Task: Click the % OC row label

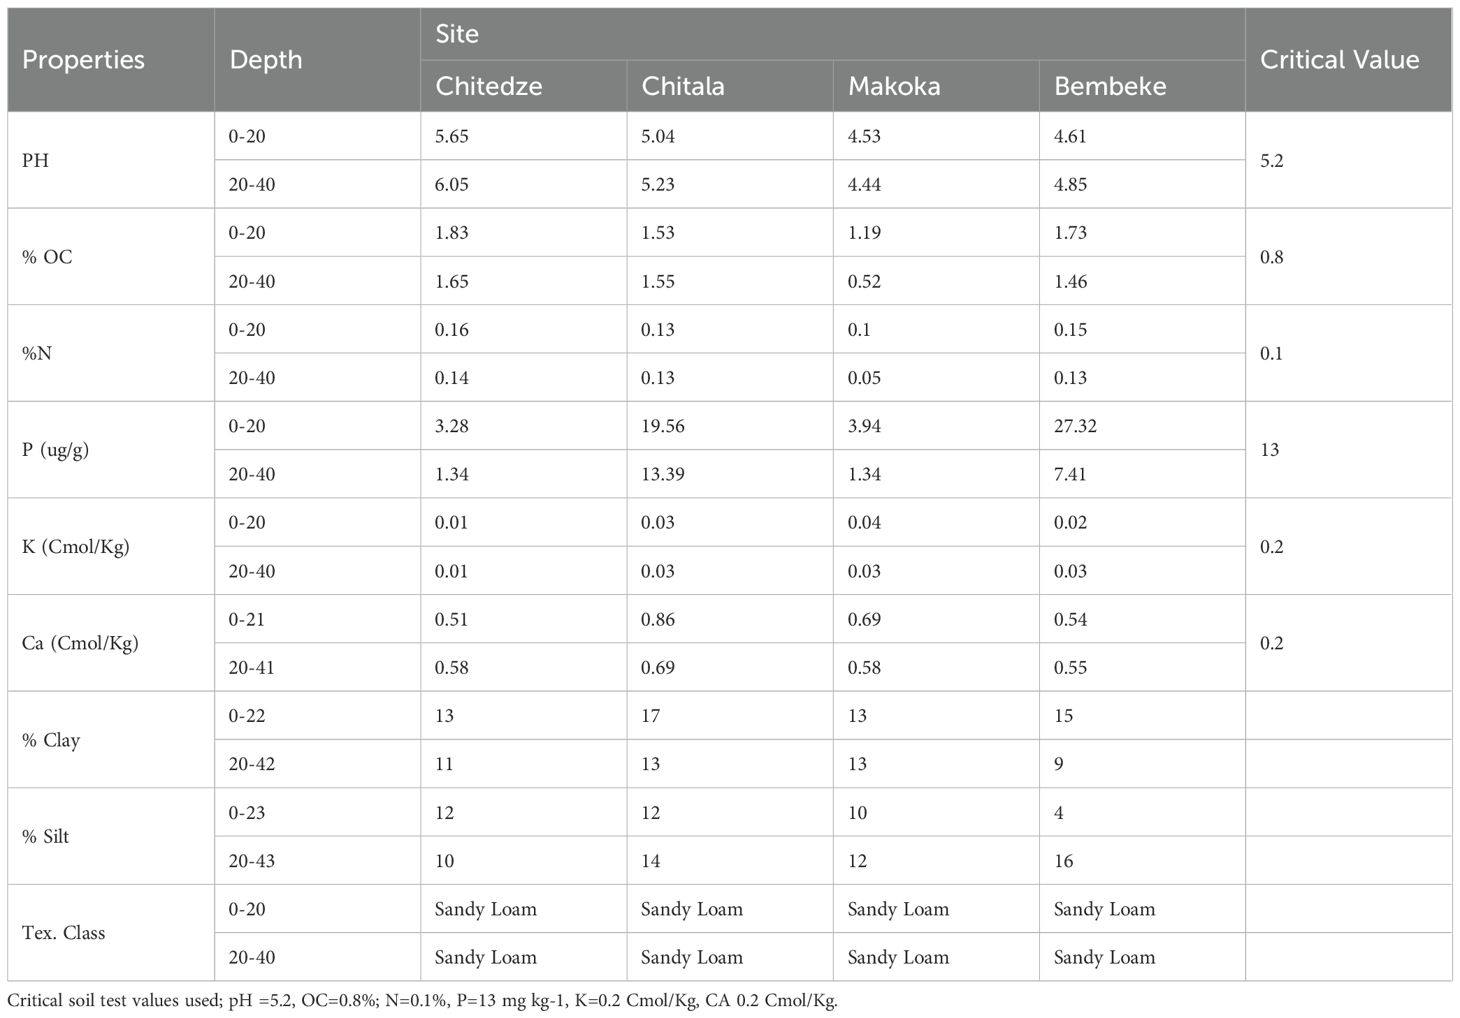Action: (47, 257)
